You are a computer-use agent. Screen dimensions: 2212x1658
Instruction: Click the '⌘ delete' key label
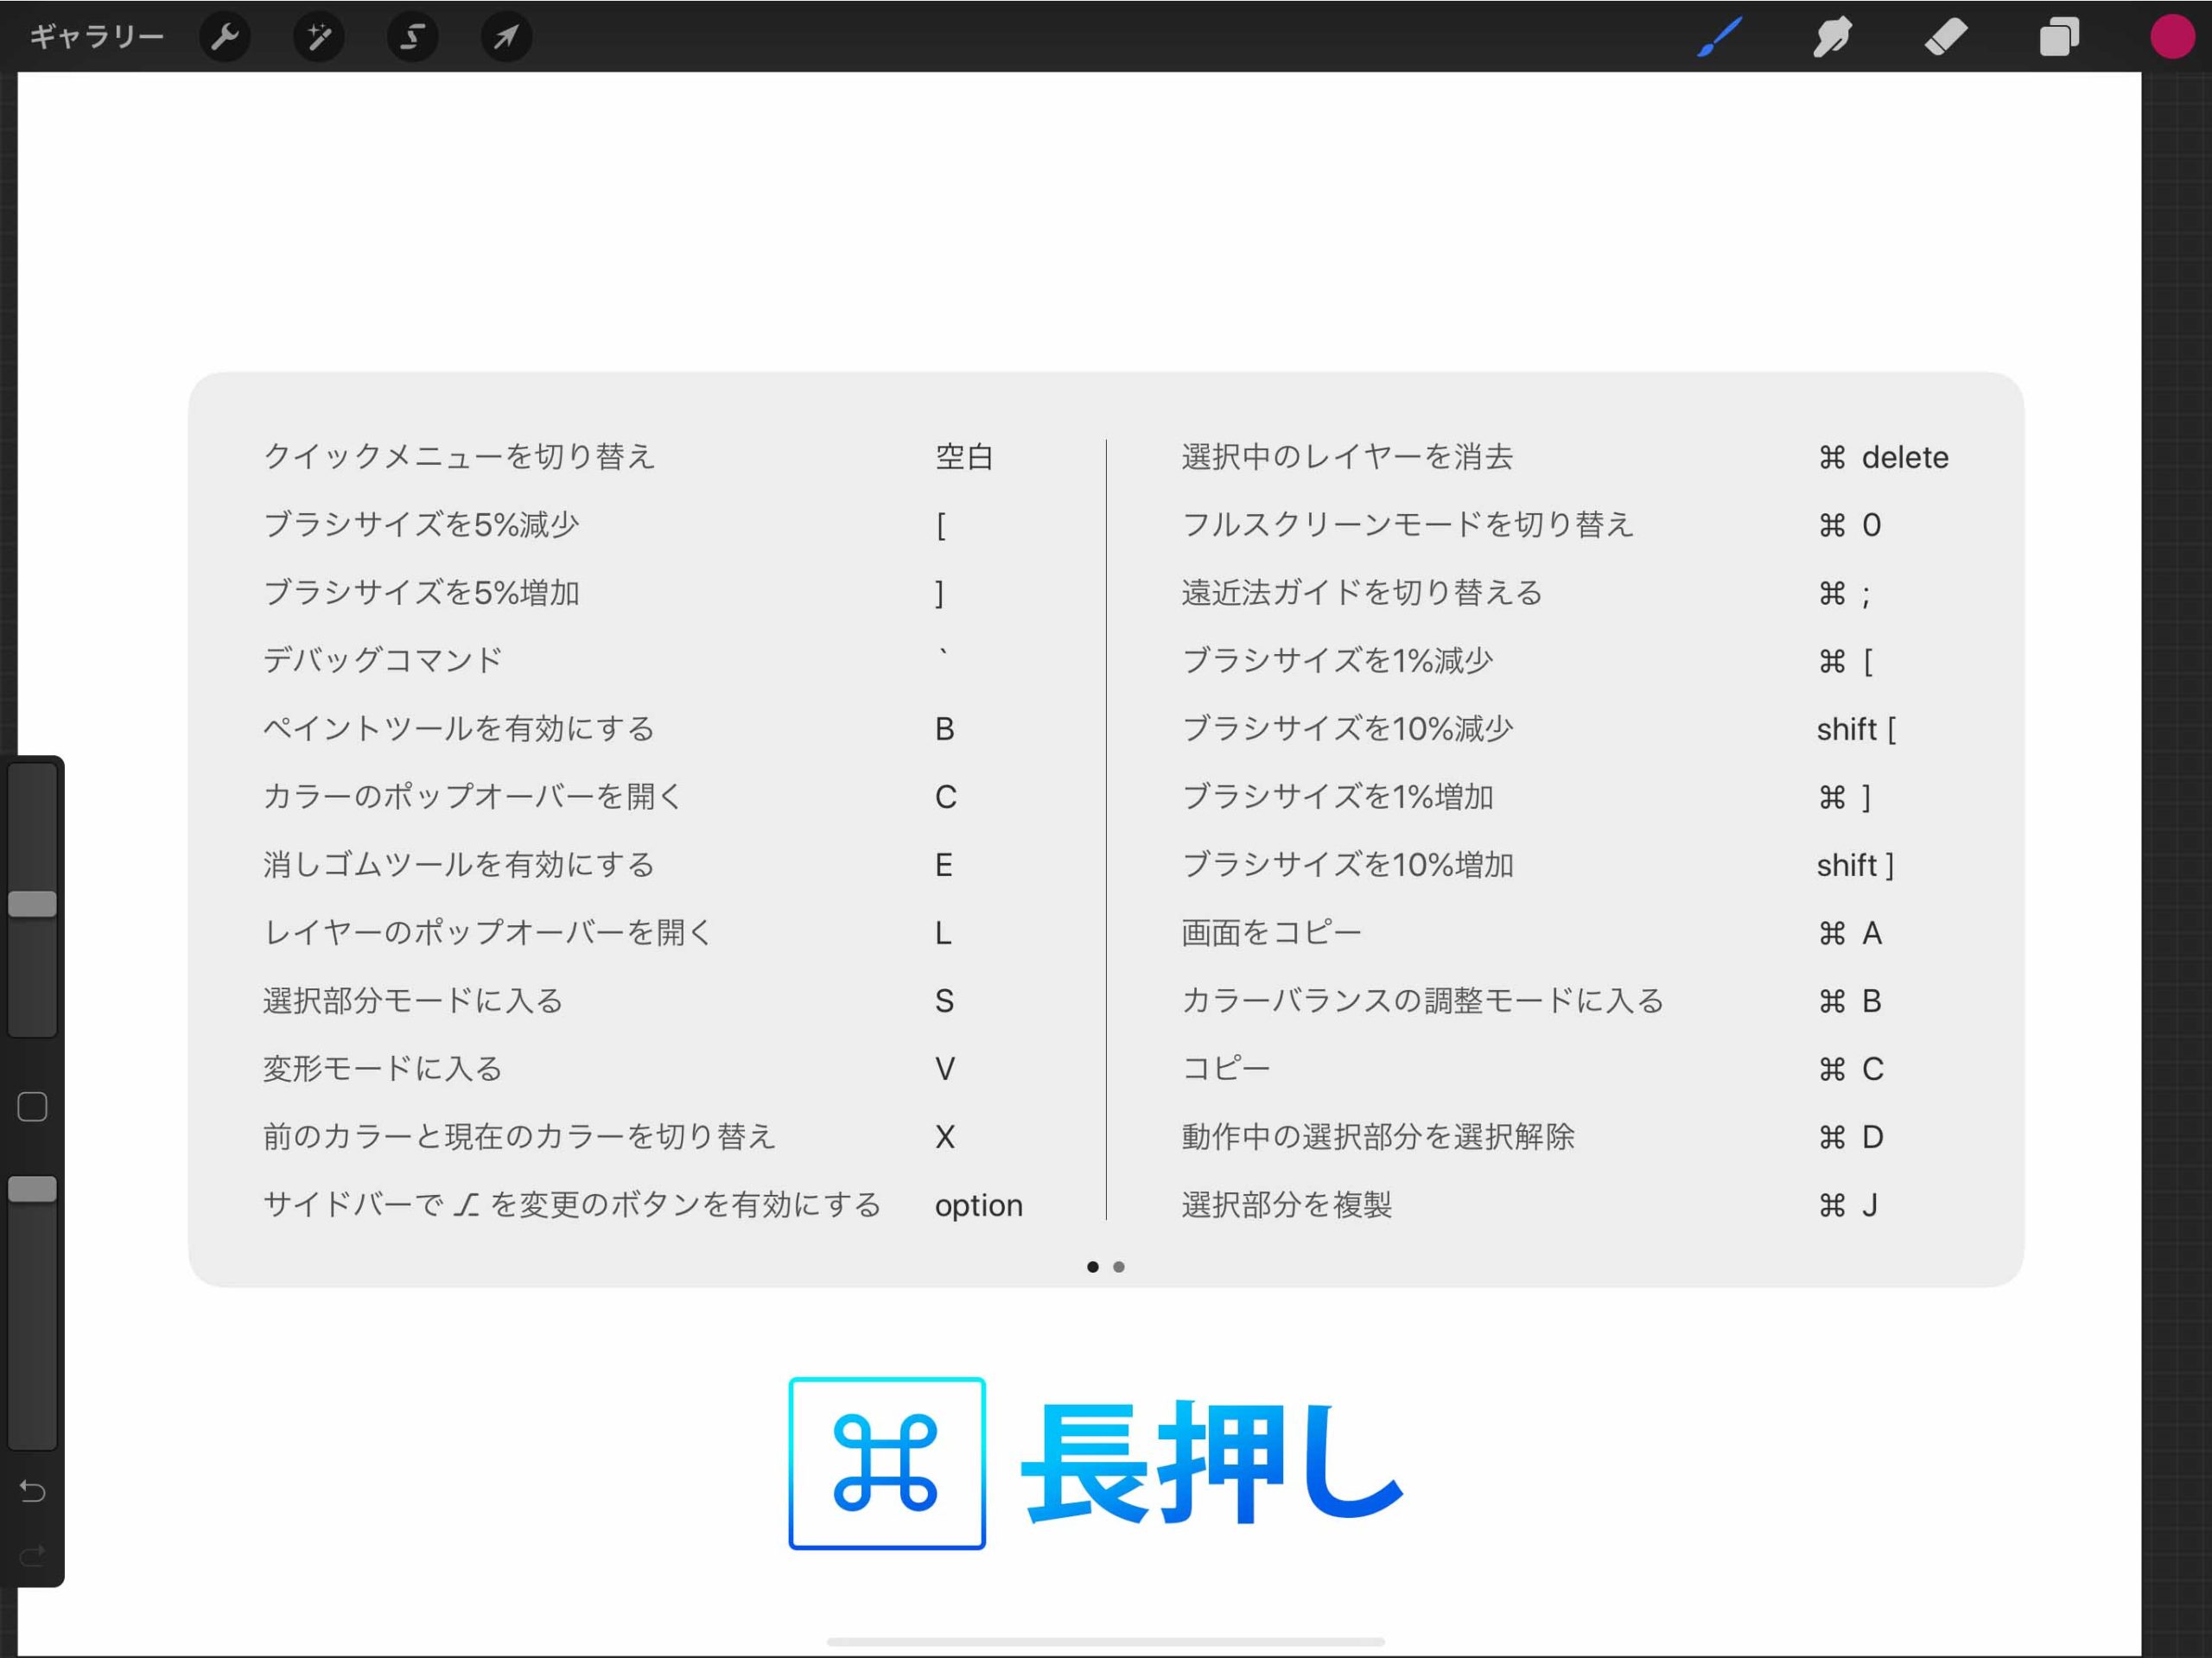click(x=1883, y=458)
